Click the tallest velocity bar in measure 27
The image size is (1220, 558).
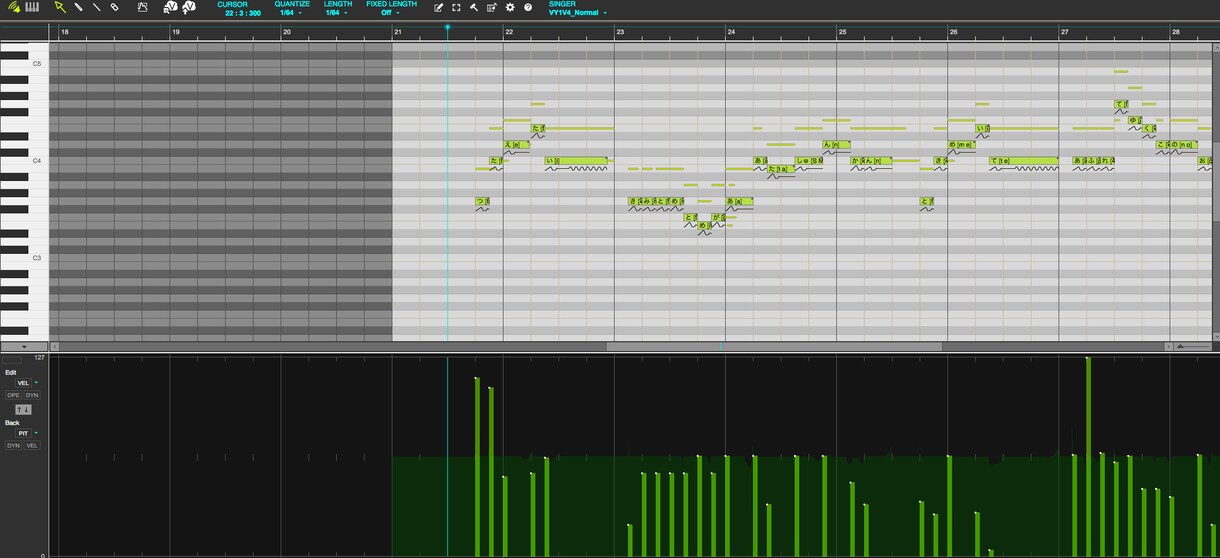tap(1088, 457)
